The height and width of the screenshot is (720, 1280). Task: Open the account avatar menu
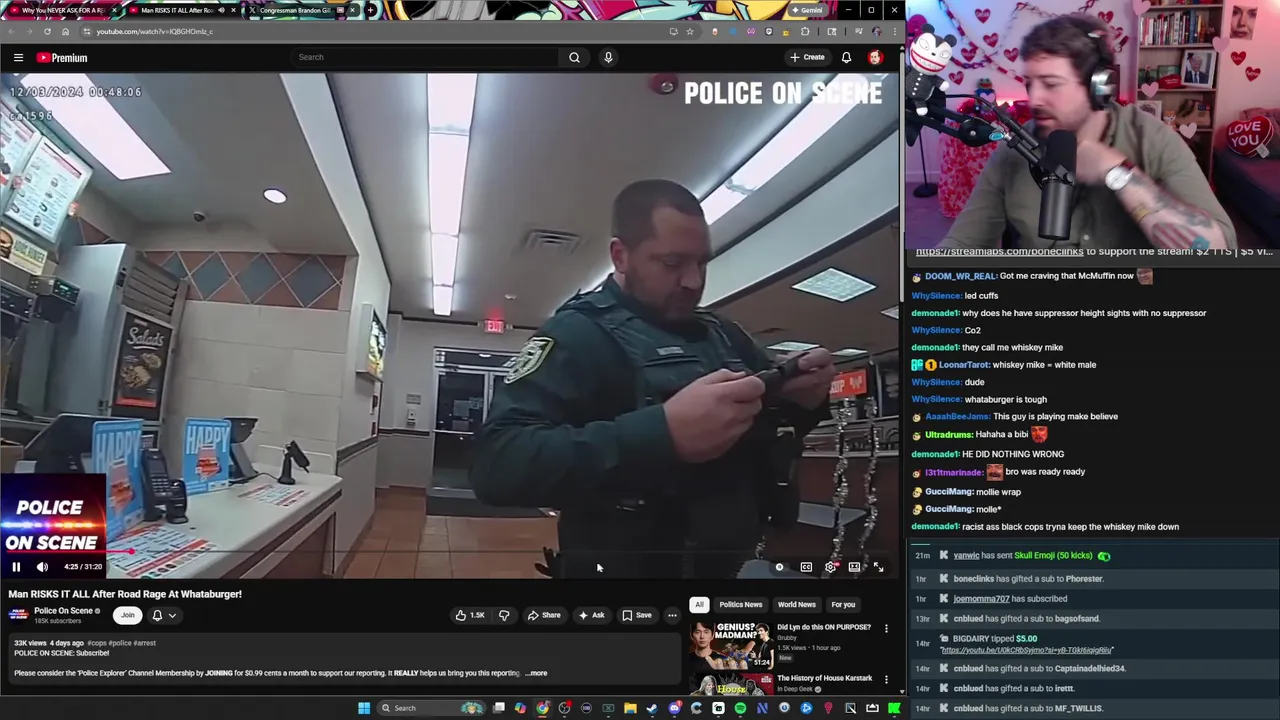pos(876,57)
